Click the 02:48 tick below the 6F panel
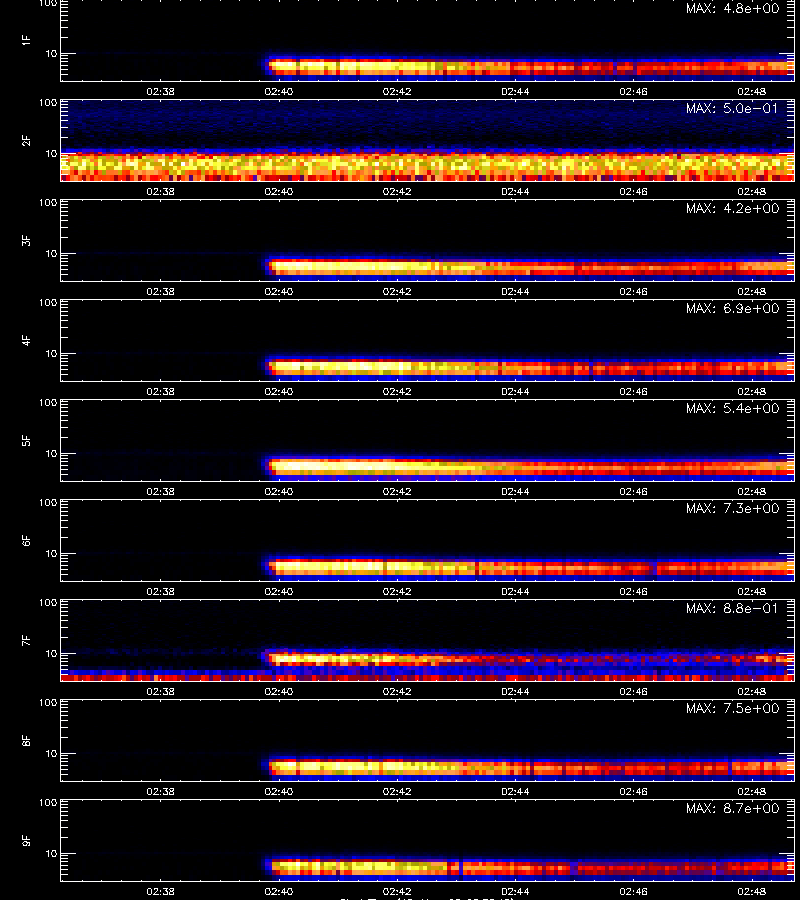 [752, 591]
